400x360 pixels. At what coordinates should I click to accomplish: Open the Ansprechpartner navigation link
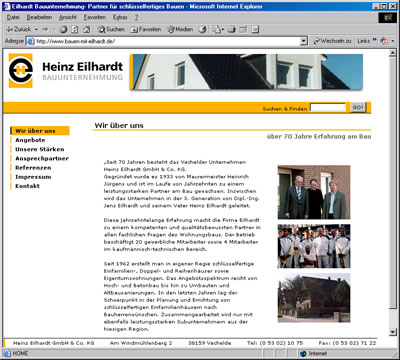tap(42, 159)
